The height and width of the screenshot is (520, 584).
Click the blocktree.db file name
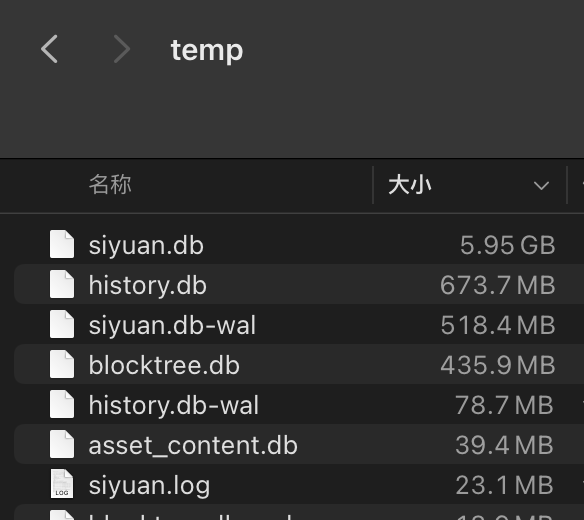pos(164,365)
